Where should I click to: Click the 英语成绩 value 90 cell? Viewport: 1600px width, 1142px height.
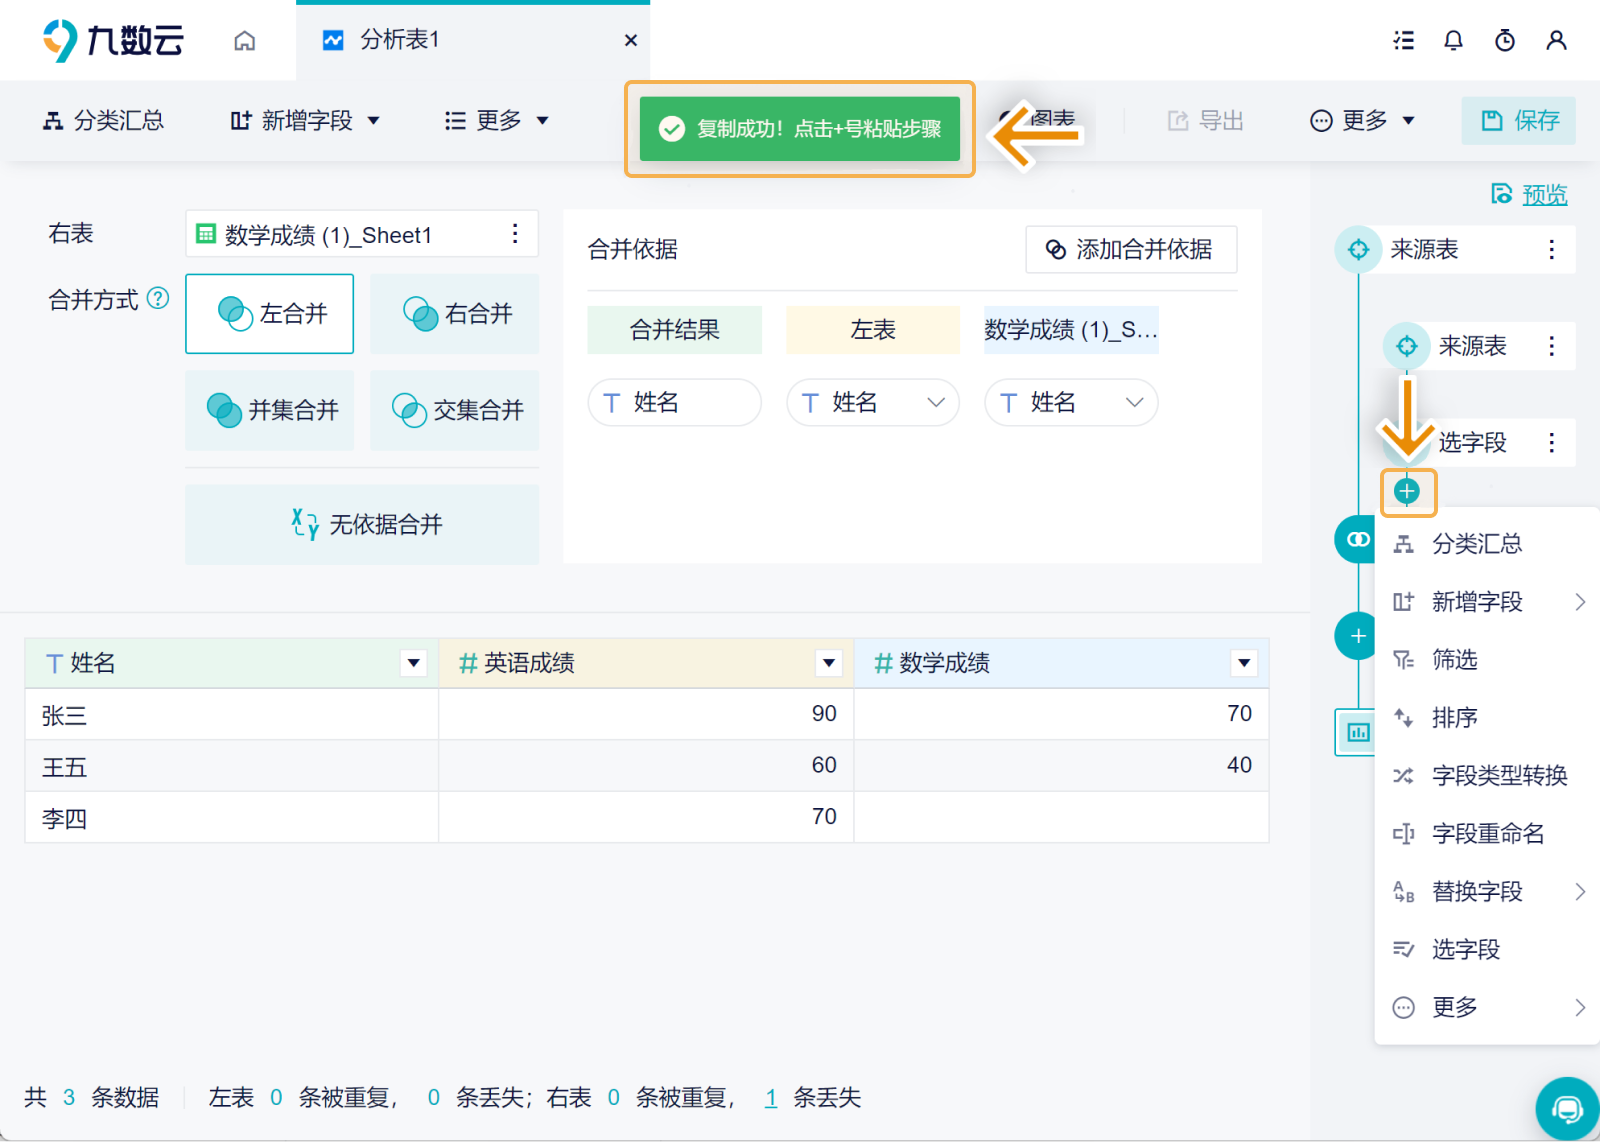click(x=646, y=715)
